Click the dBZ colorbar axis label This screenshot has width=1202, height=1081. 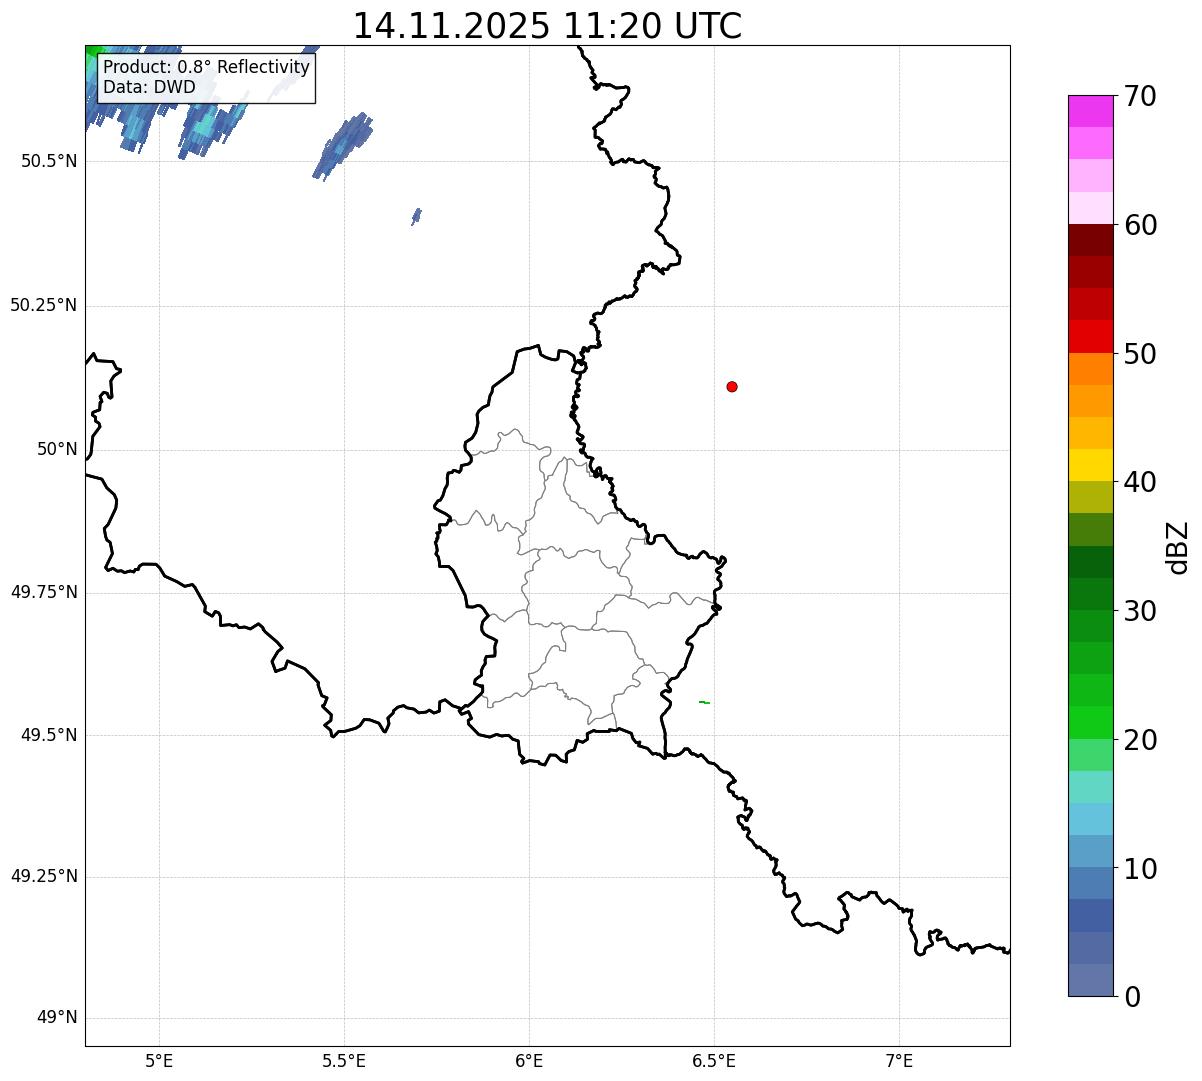click(1178, 547)
